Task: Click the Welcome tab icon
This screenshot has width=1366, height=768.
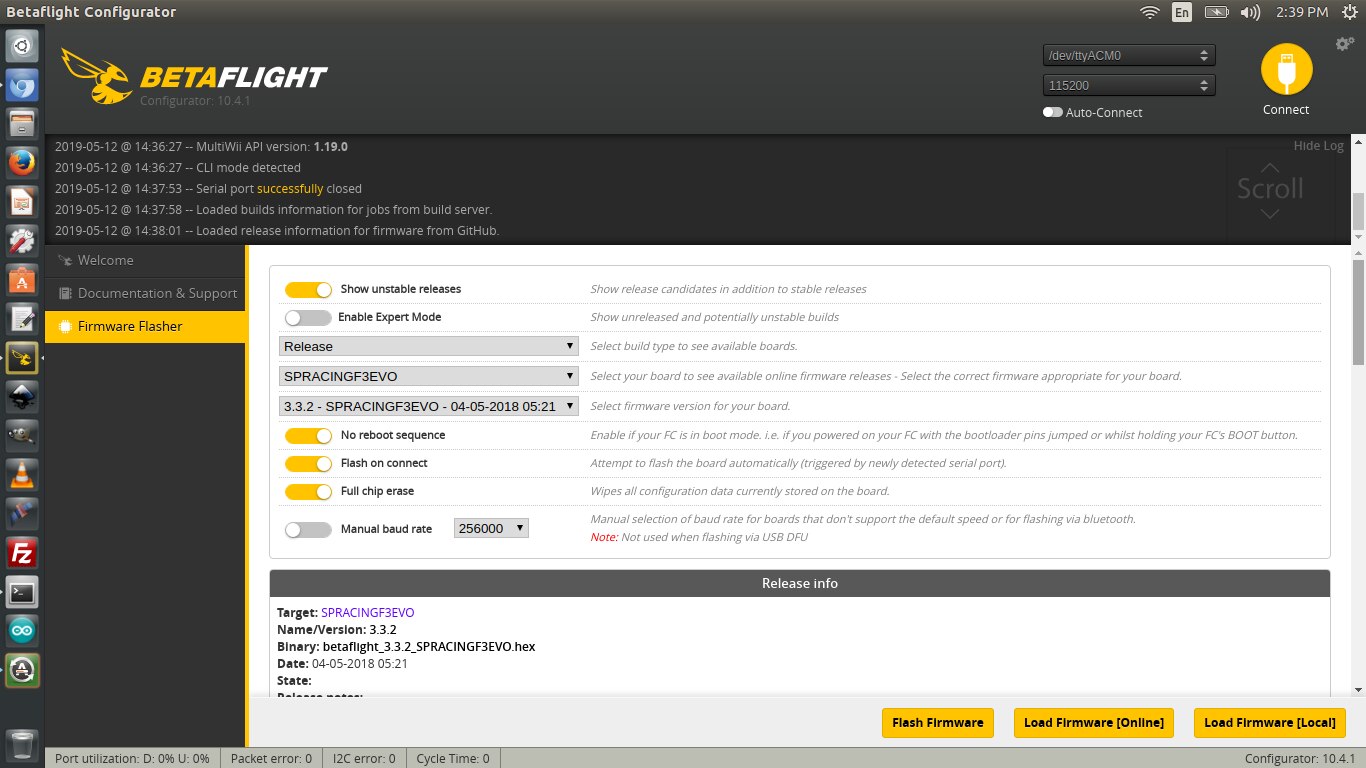Action: [x=65, y=261]
